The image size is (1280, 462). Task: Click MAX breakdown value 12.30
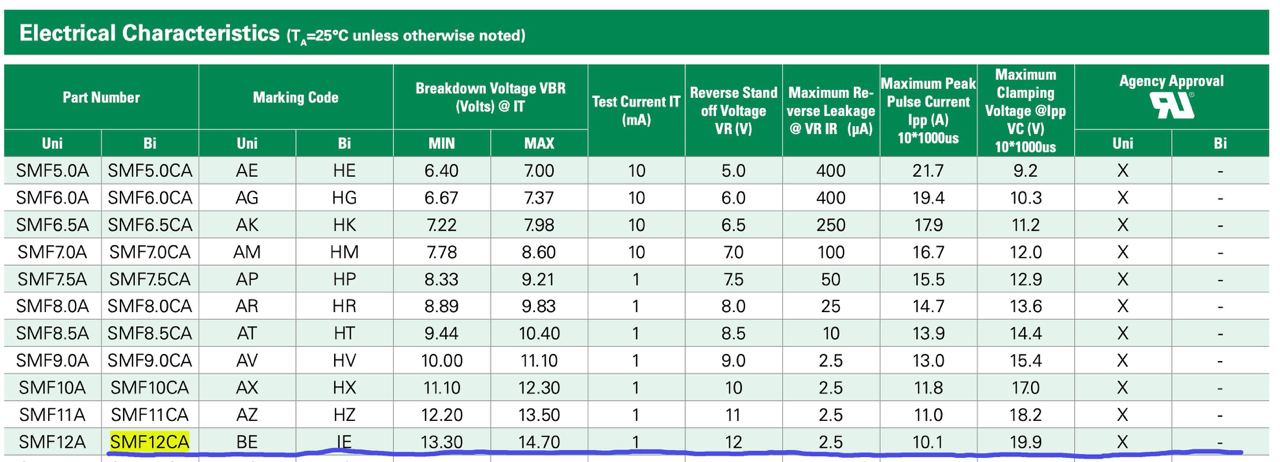click(539, 387)
